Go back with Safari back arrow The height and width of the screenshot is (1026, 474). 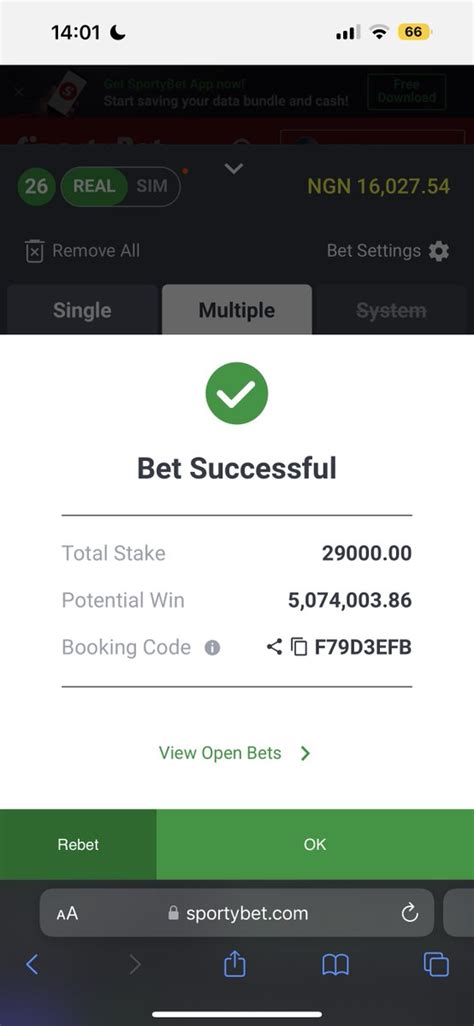coord(32,964)
